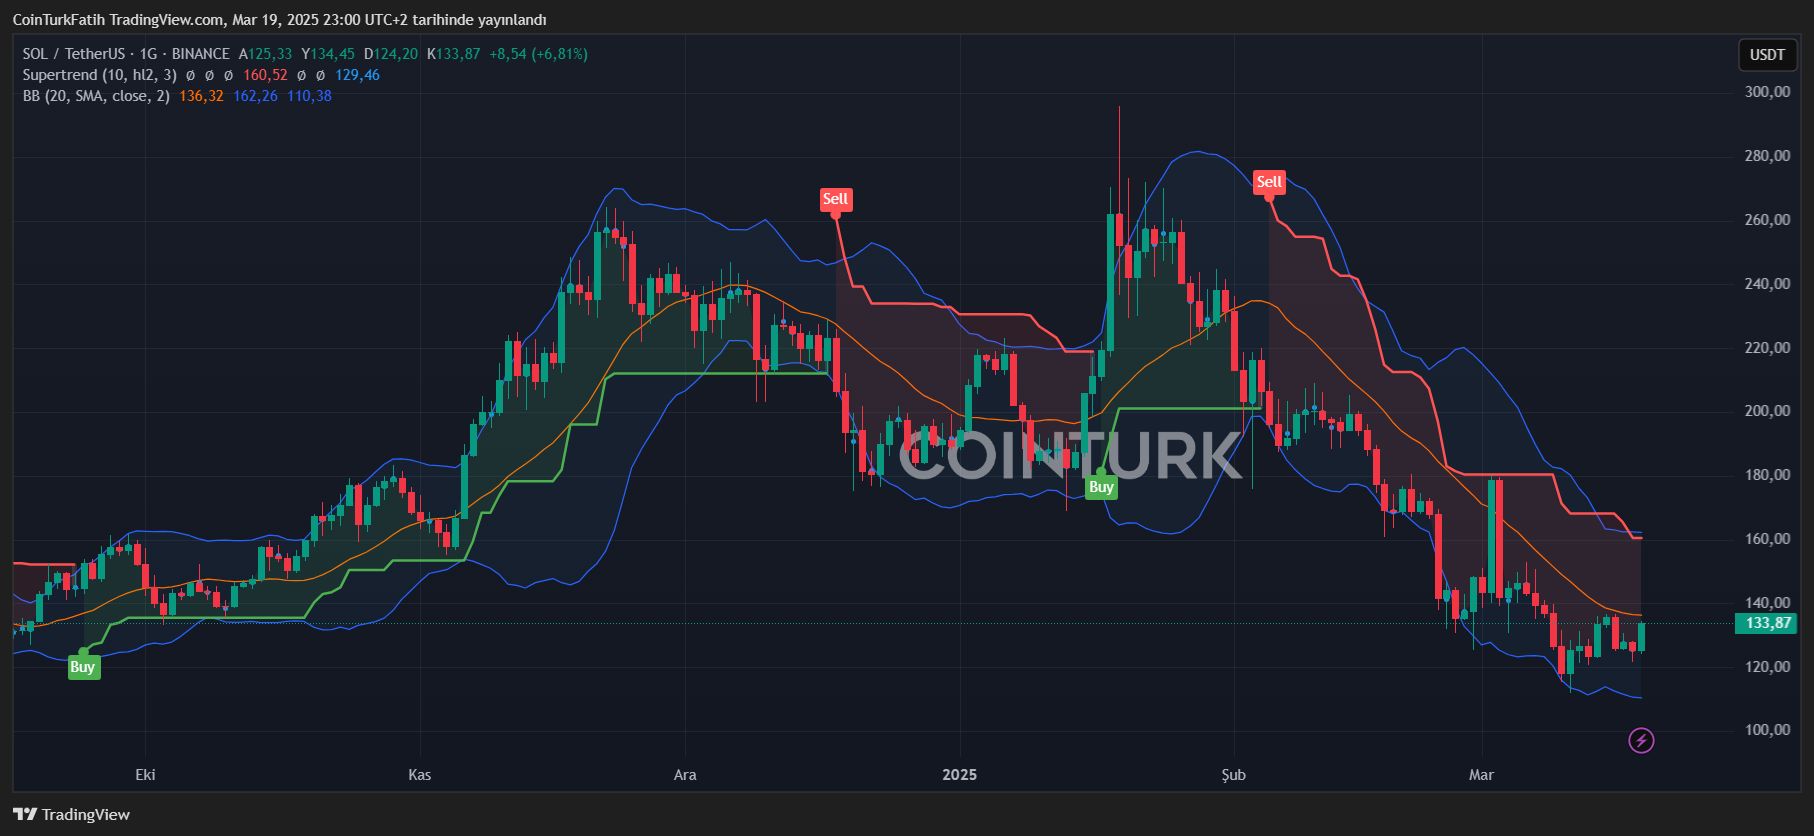Viewport: 1814px width, 836px height.
Task: Click the Ara label on time axis
Action: (x=685, y=775)
